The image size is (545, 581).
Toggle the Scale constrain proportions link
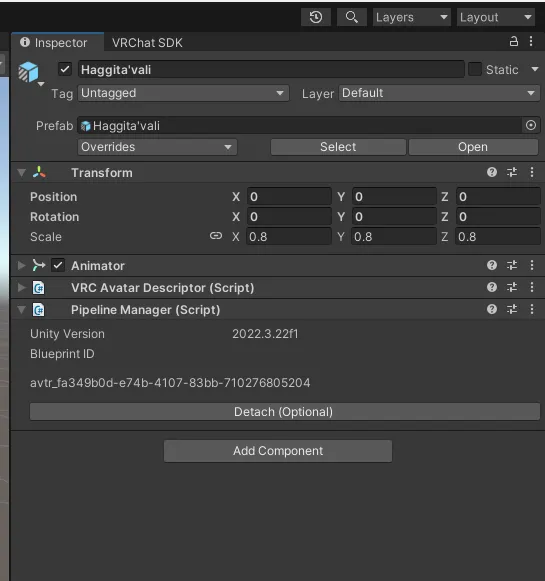point(216,236)
